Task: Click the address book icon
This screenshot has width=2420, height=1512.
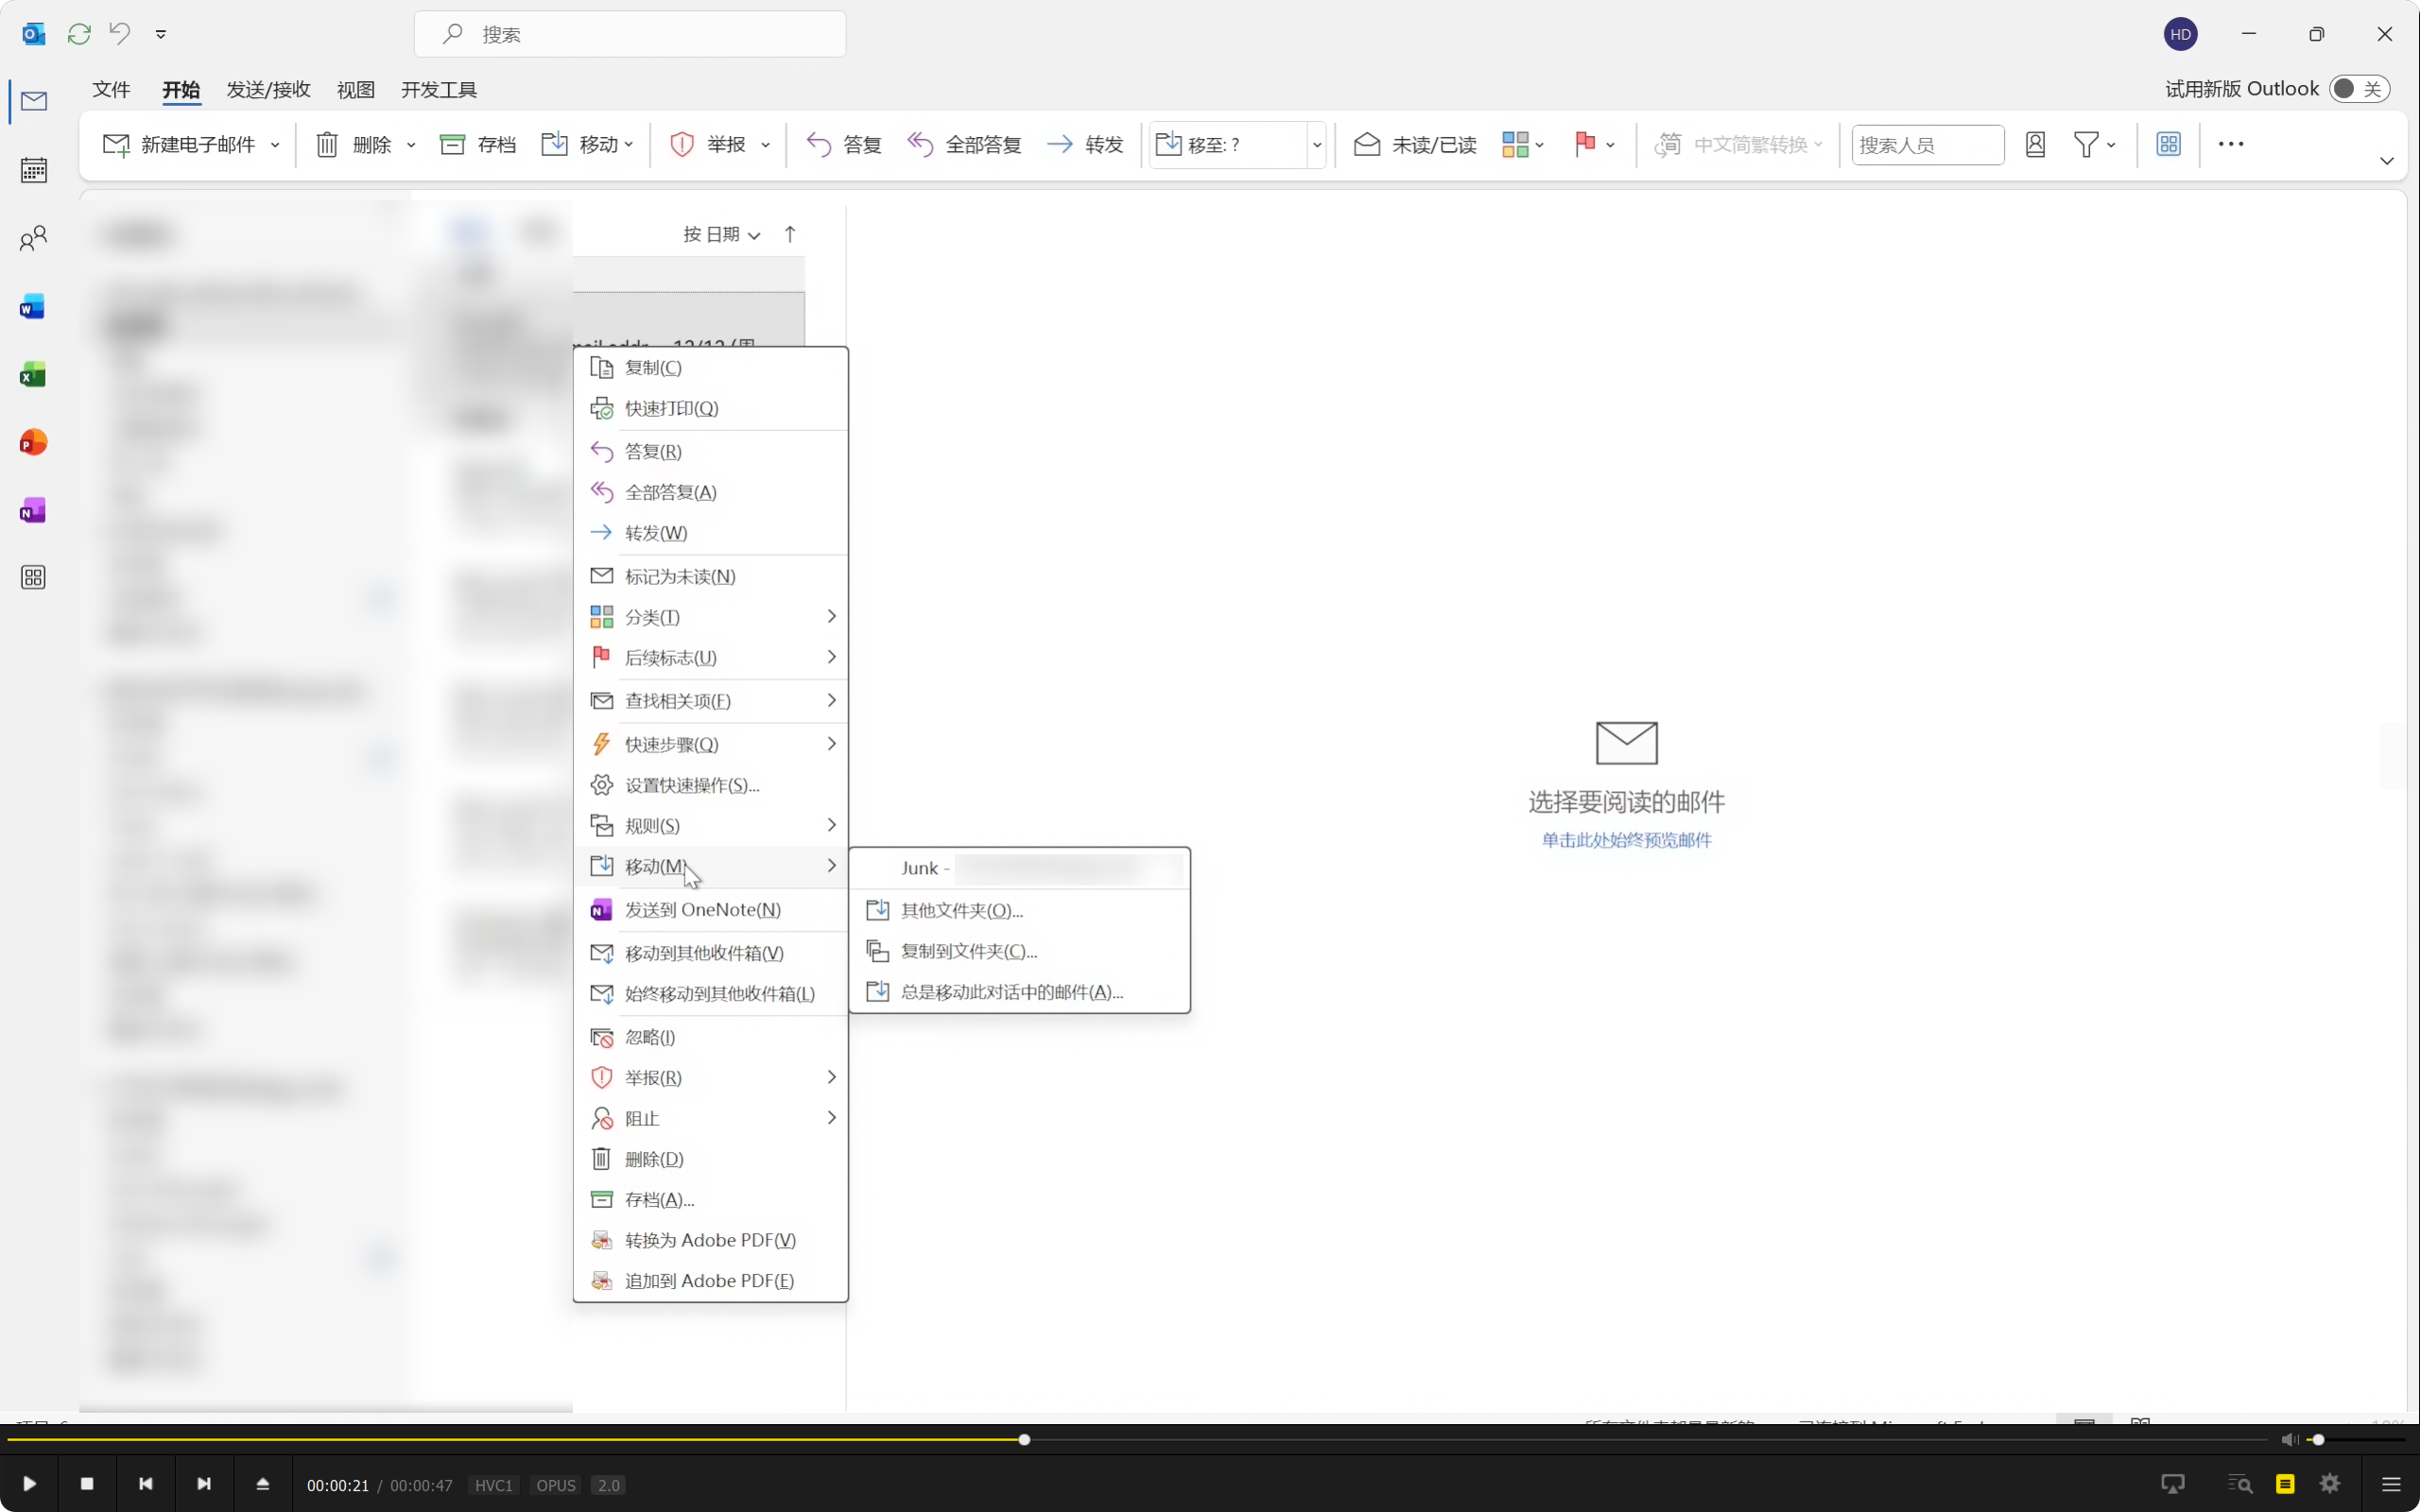Action: (x=2034, y=145)
